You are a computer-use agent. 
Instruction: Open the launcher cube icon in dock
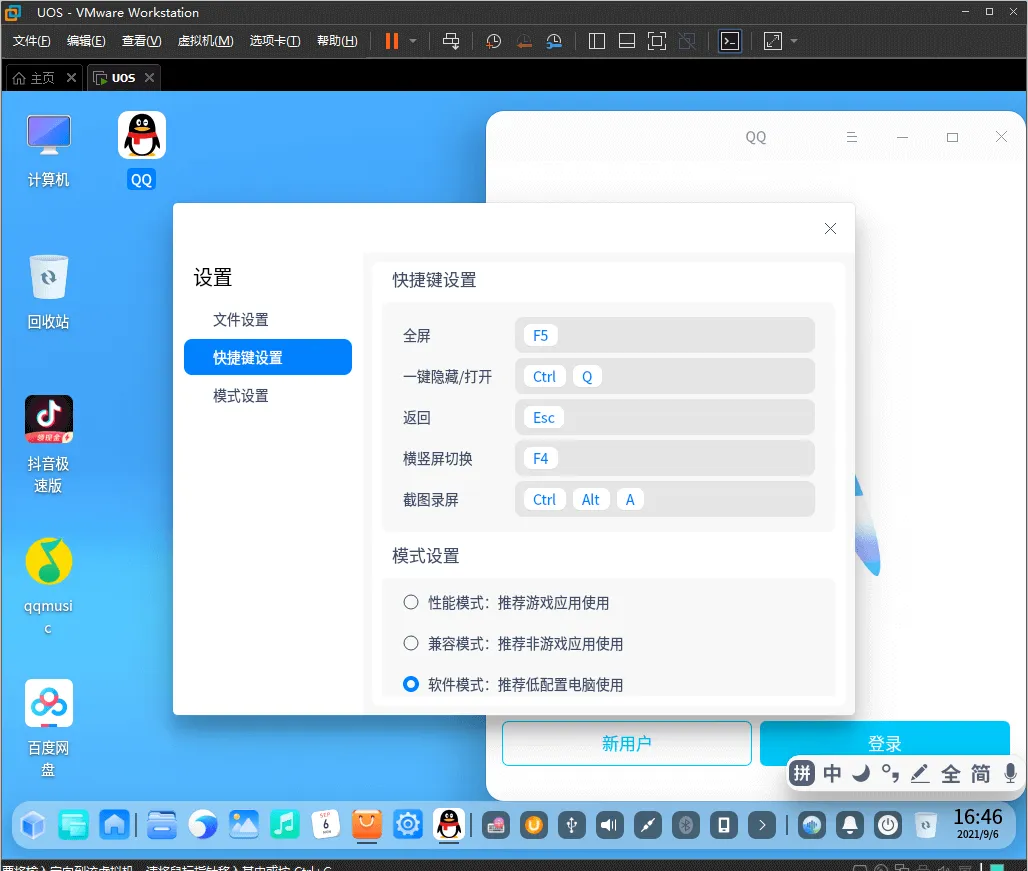coord(33,825)
